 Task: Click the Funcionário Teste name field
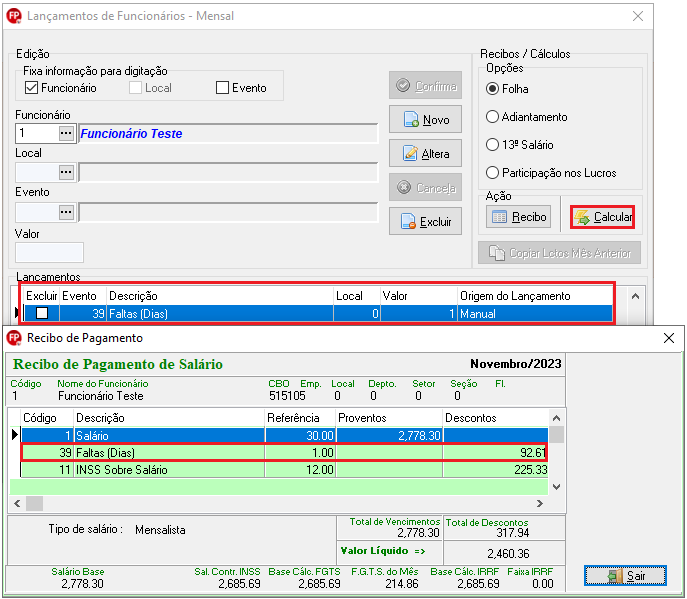tap(228, 133)
